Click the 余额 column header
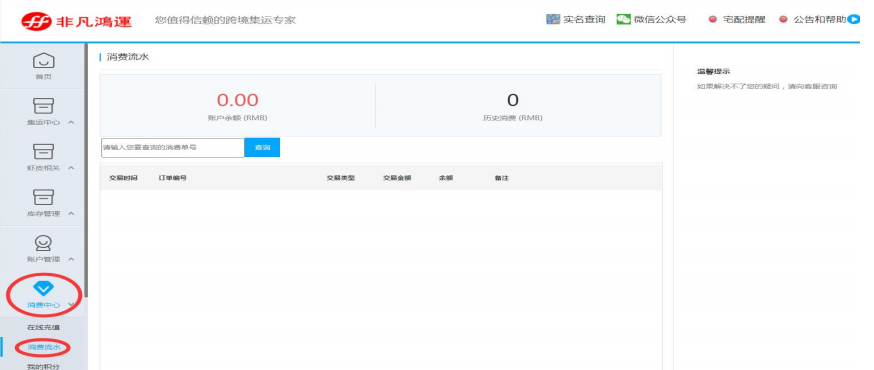The height and width of the screenshot is (370, 874). click(x=446, y=178)
